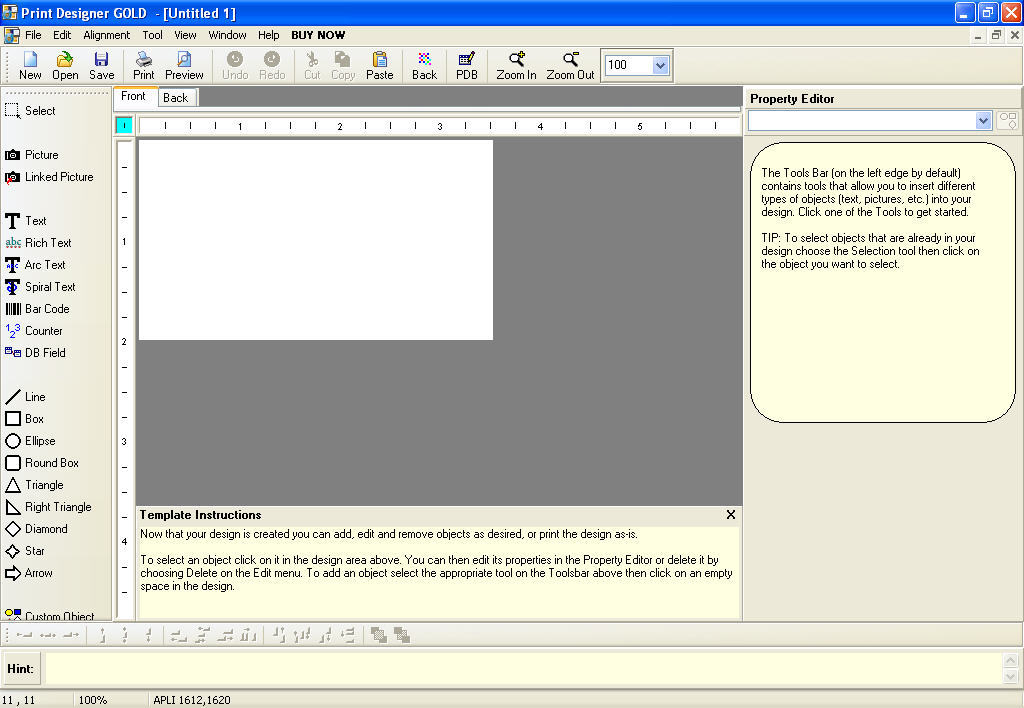Close the Template Instructions panel
This screenshot has height=708, width=1024.
pyautogui.click(x=730, y=515)
